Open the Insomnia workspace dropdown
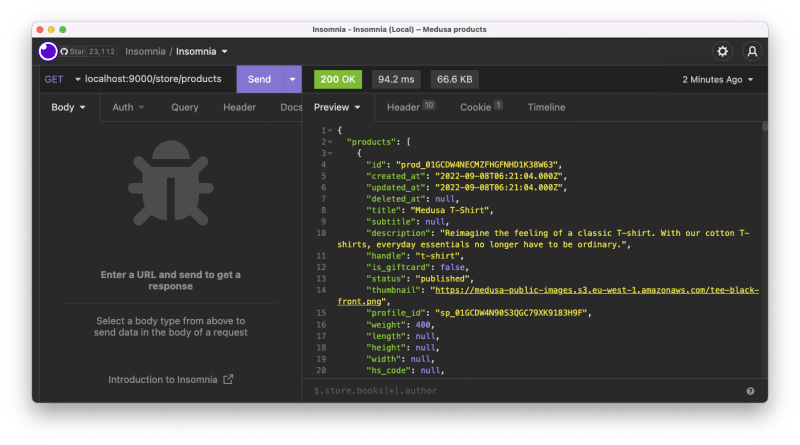The height and width of the screenshot is (445, 800). coord(202,52)
